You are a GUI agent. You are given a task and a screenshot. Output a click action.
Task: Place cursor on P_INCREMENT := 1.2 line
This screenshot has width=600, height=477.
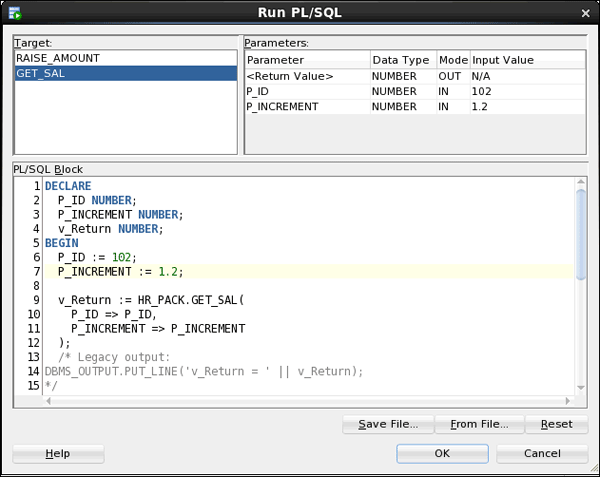coord(120,271)
